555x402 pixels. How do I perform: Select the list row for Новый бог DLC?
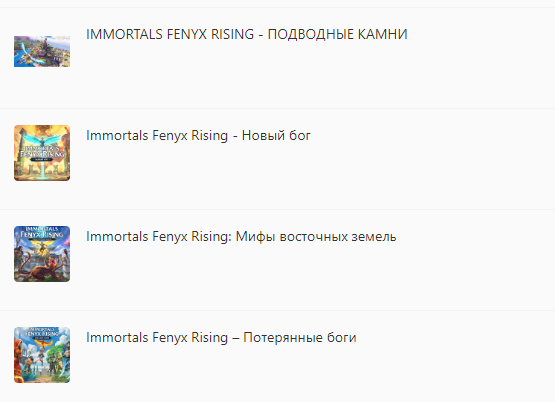(x=278, y=159)
